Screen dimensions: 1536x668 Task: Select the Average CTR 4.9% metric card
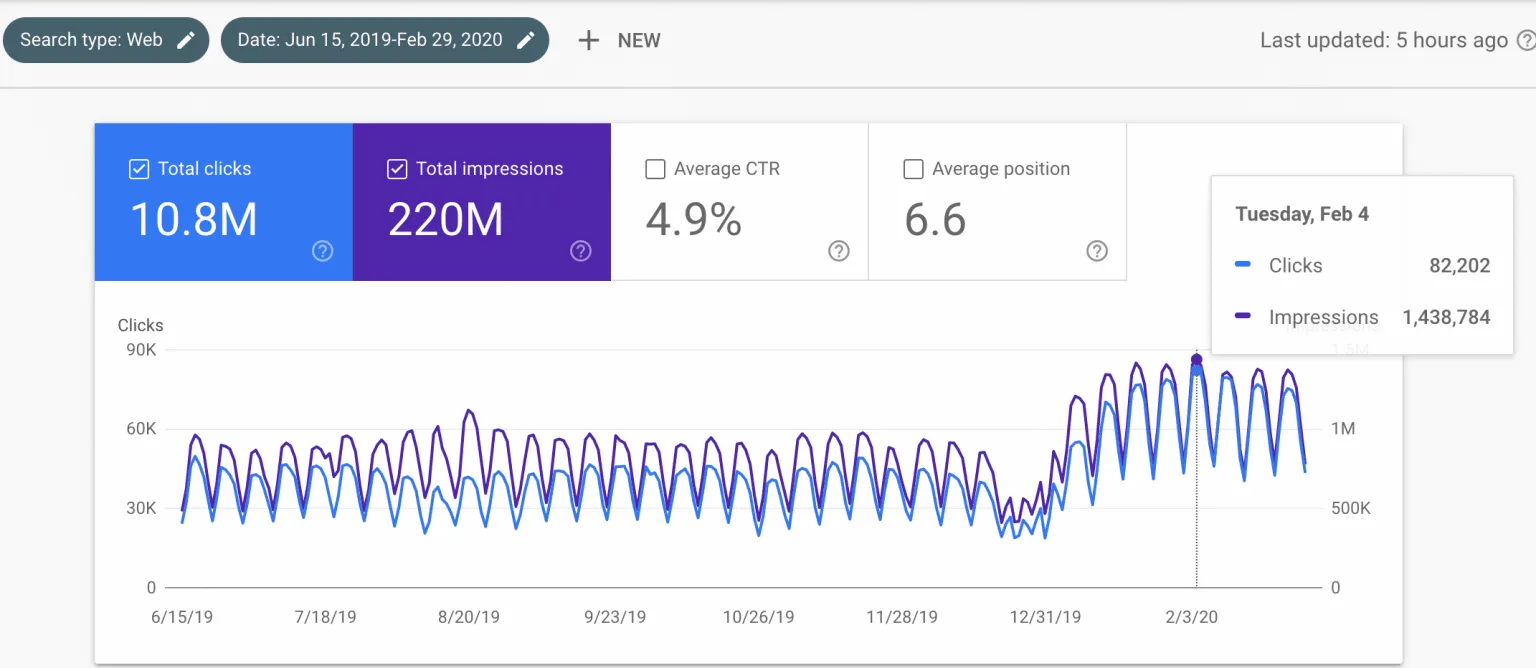click(x=740, y=202)
